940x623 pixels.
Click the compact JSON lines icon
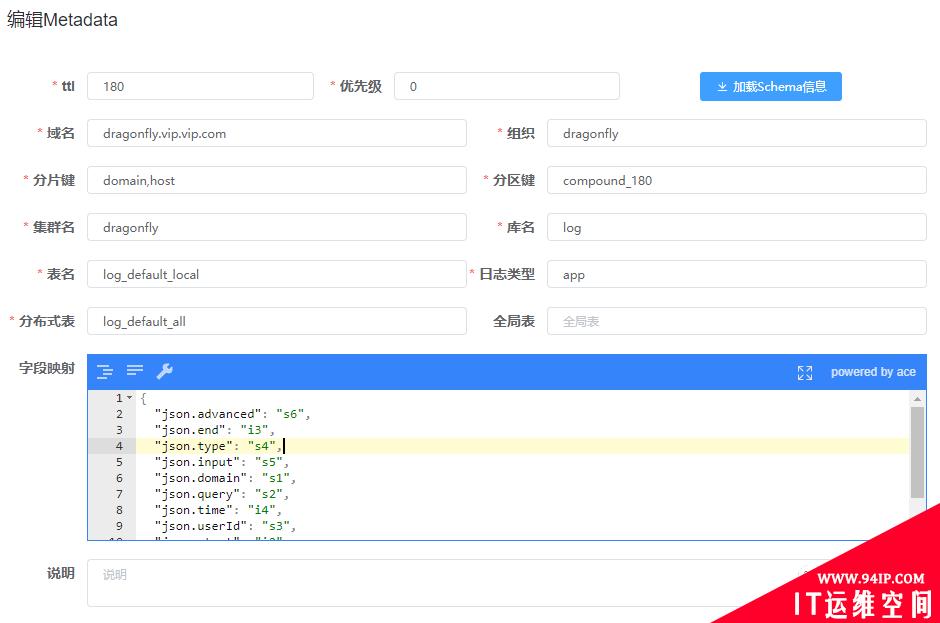click(135, 370)
